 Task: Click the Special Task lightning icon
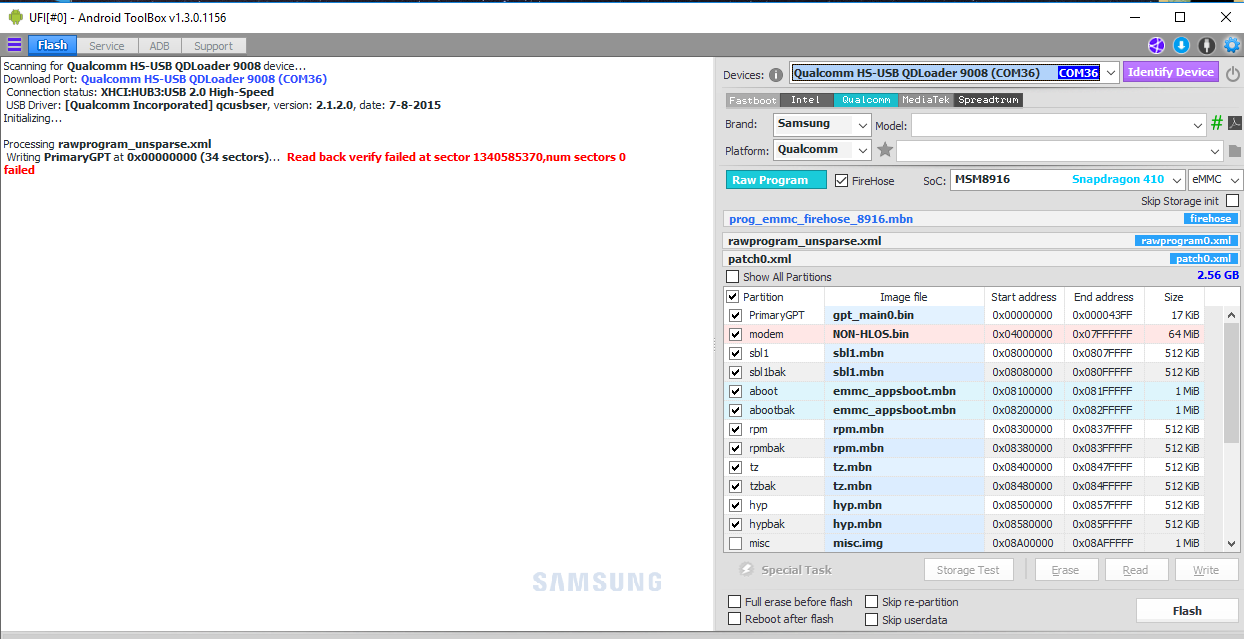pyautogui.click(x=746, y=569)
